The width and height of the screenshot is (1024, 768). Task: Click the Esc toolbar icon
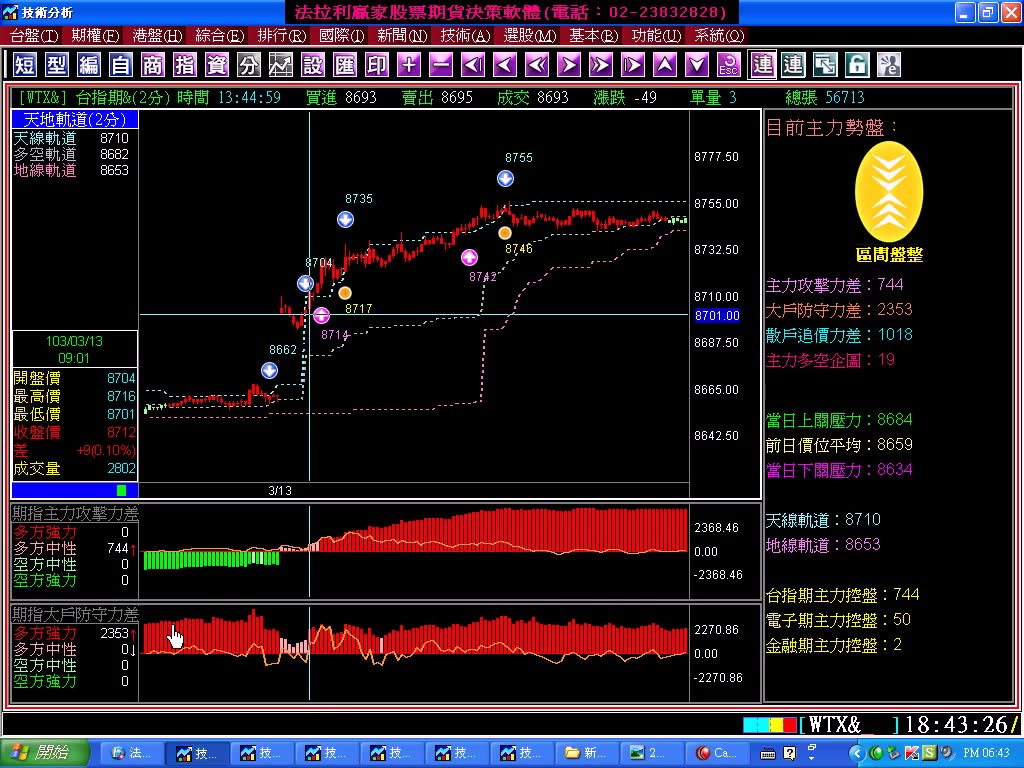[x=729, y=65]
